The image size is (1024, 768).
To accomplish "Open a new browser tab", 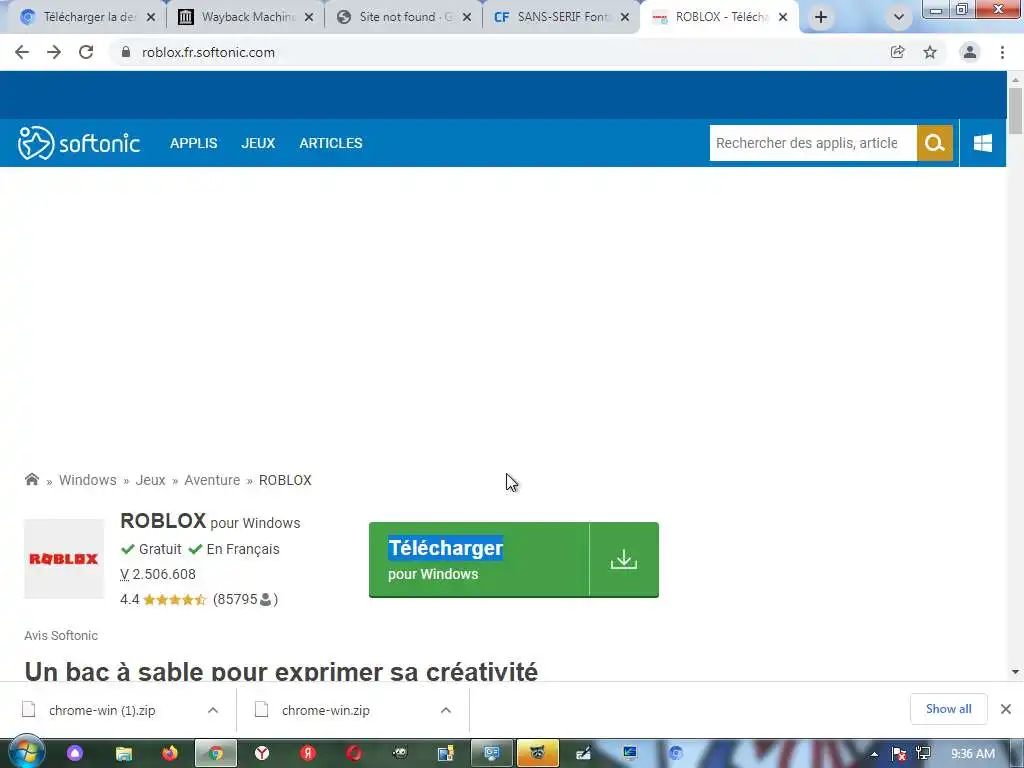I will click(821, 17).
